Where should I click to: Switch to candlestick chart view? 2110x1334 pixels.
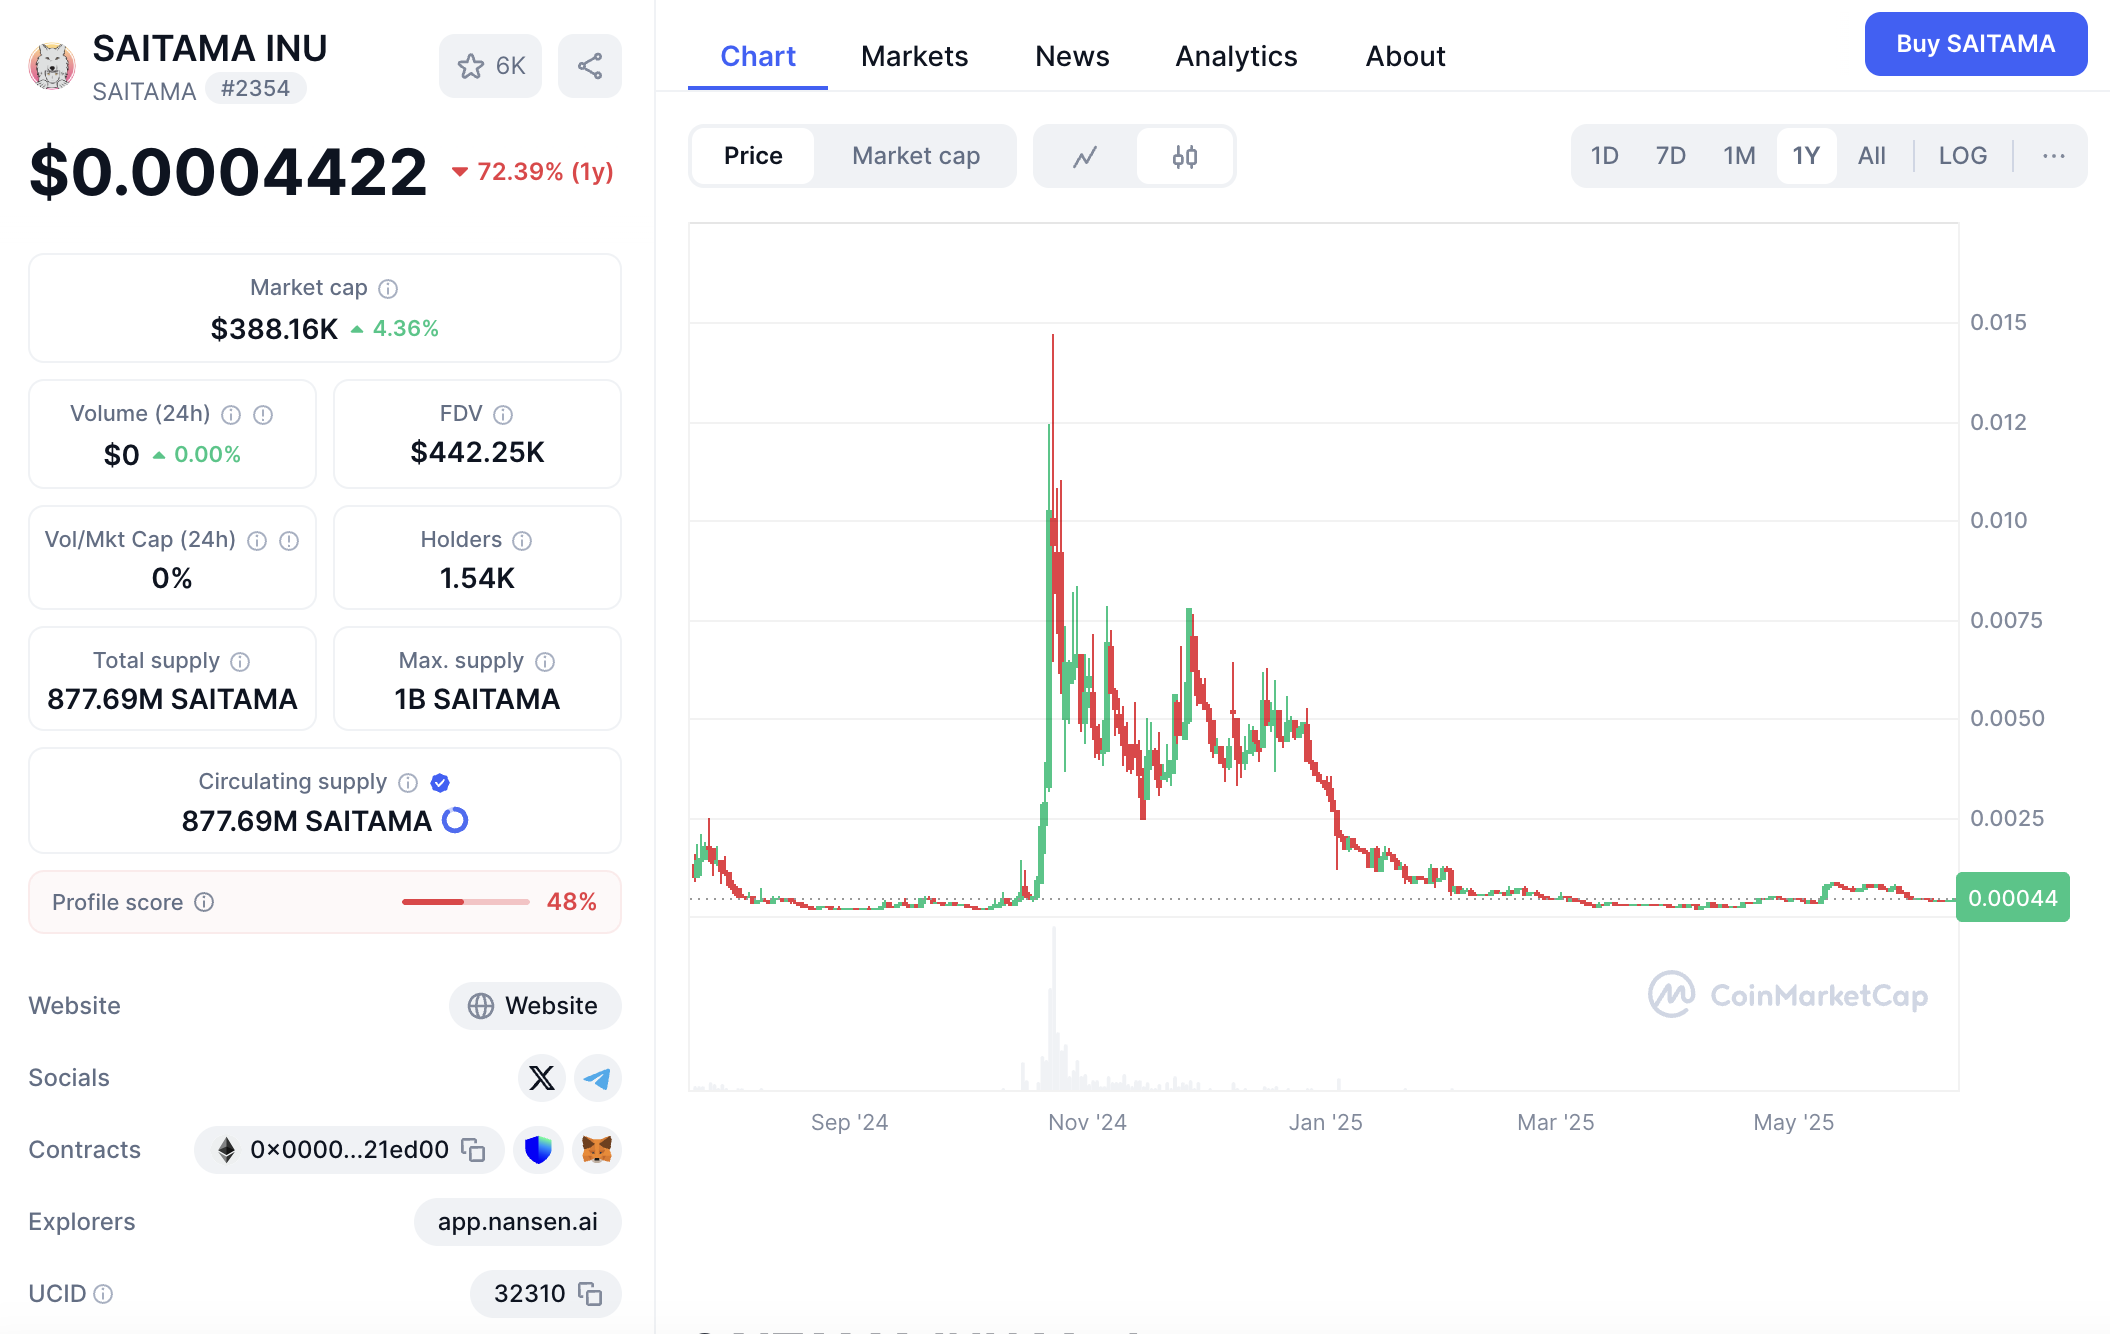[x=1185, y=156]
